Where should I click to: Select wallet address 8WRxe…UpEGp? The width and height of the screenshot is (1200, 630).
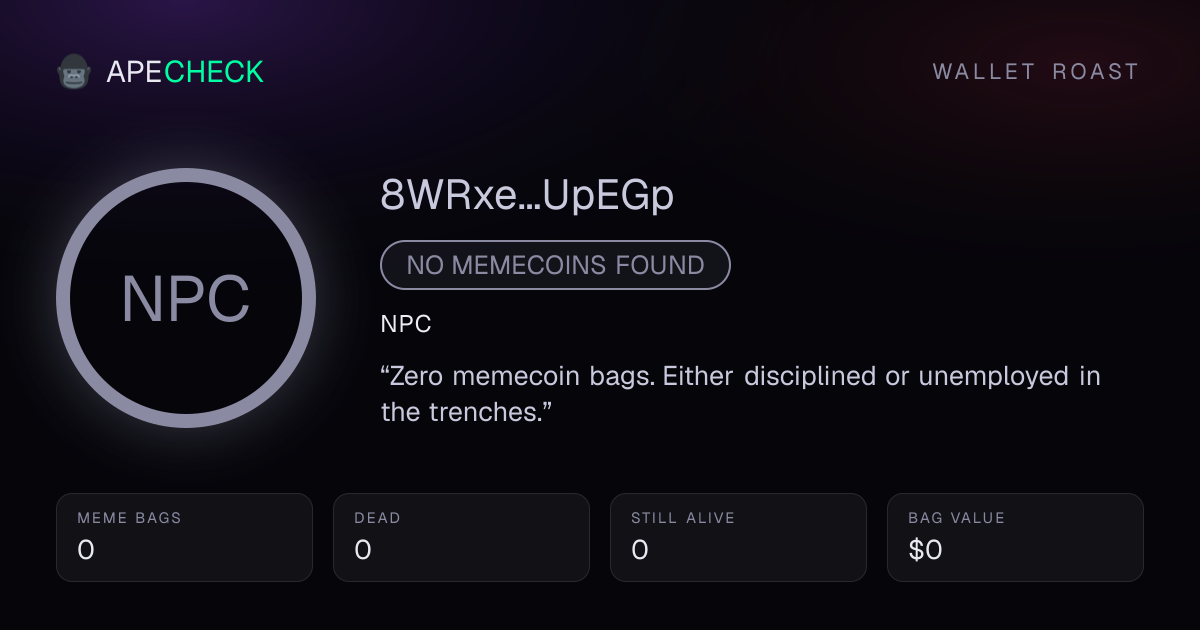point(527,197)
